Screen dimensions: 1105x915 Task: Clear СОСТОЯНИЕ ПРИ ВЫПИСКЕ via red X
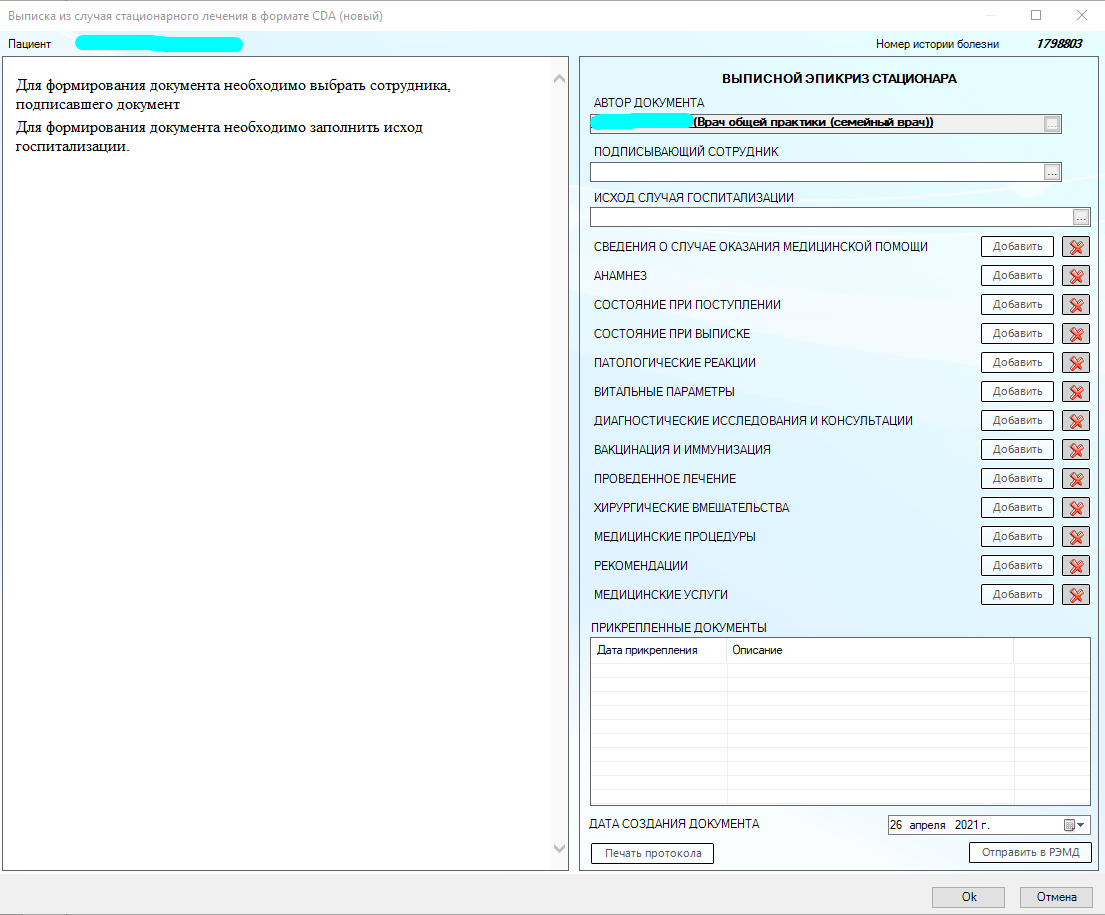coord(1075,333)
